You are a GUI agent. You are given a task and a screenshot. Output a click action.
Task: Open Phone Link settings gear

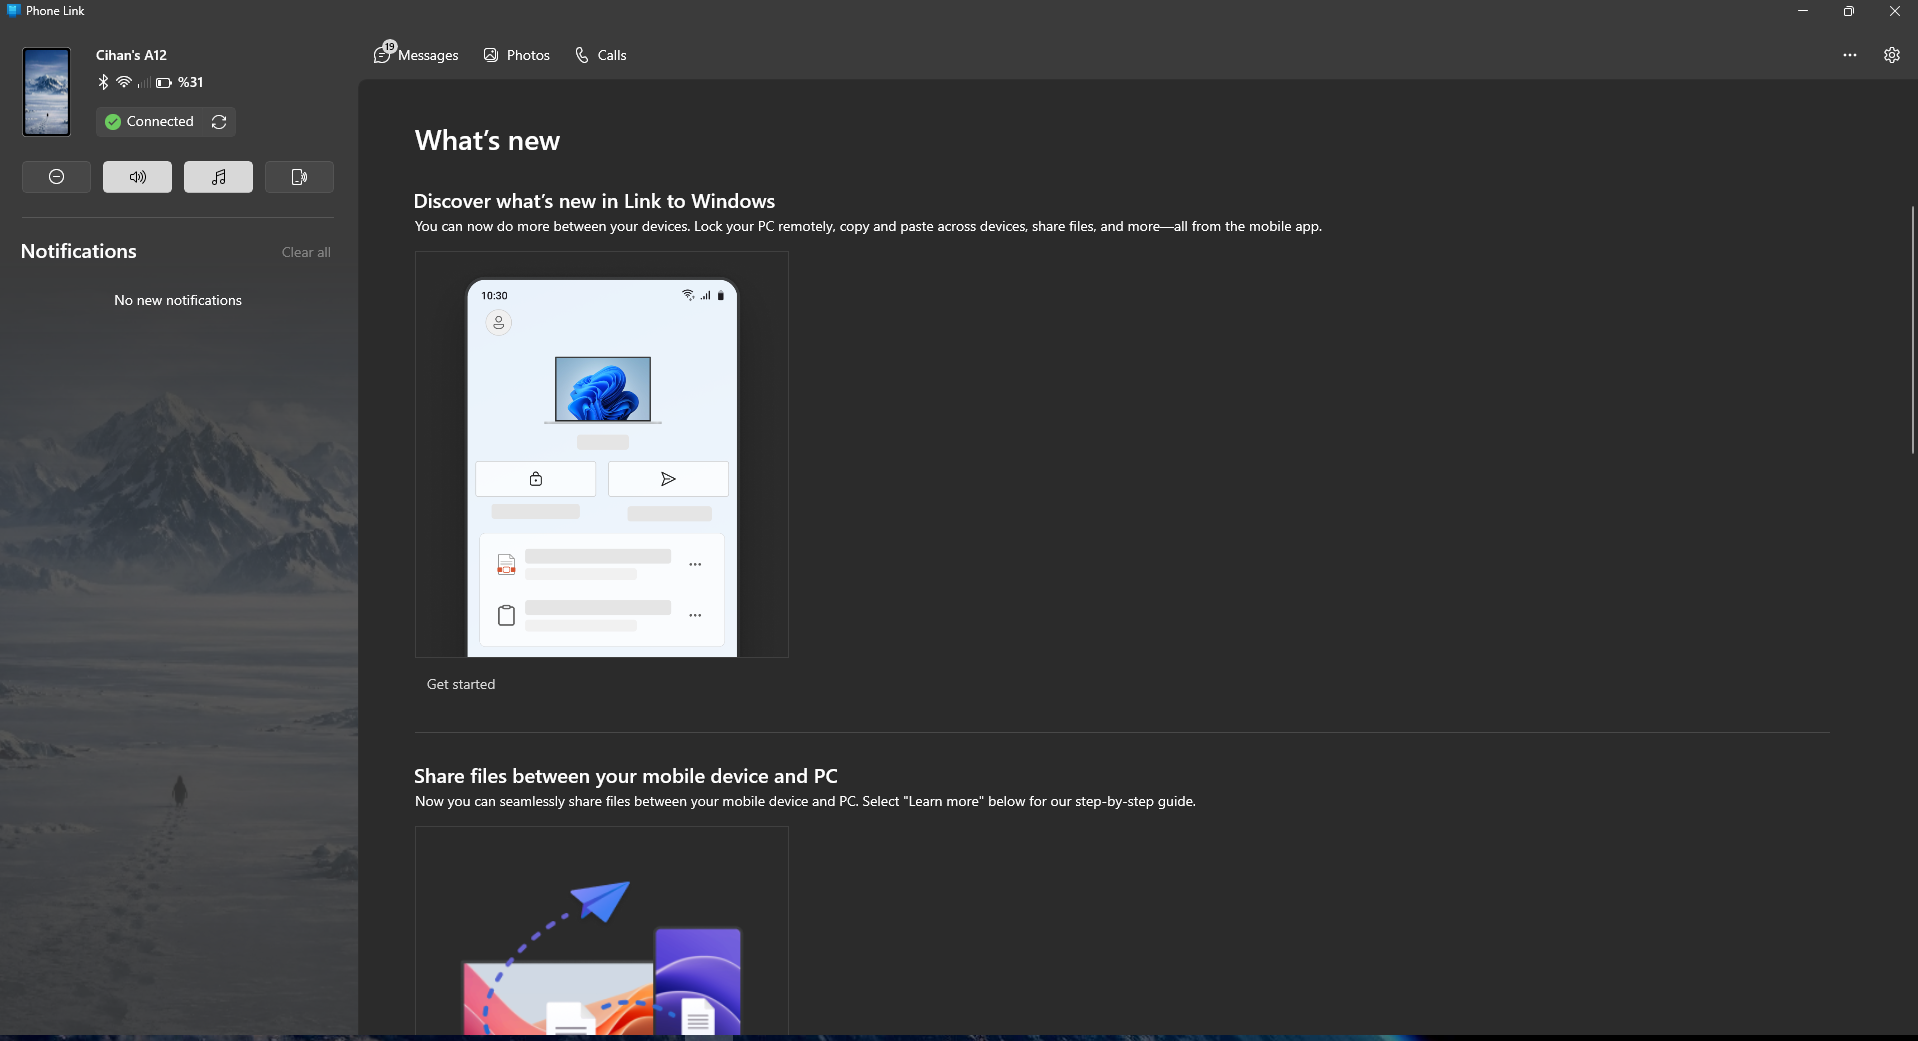1892,55
